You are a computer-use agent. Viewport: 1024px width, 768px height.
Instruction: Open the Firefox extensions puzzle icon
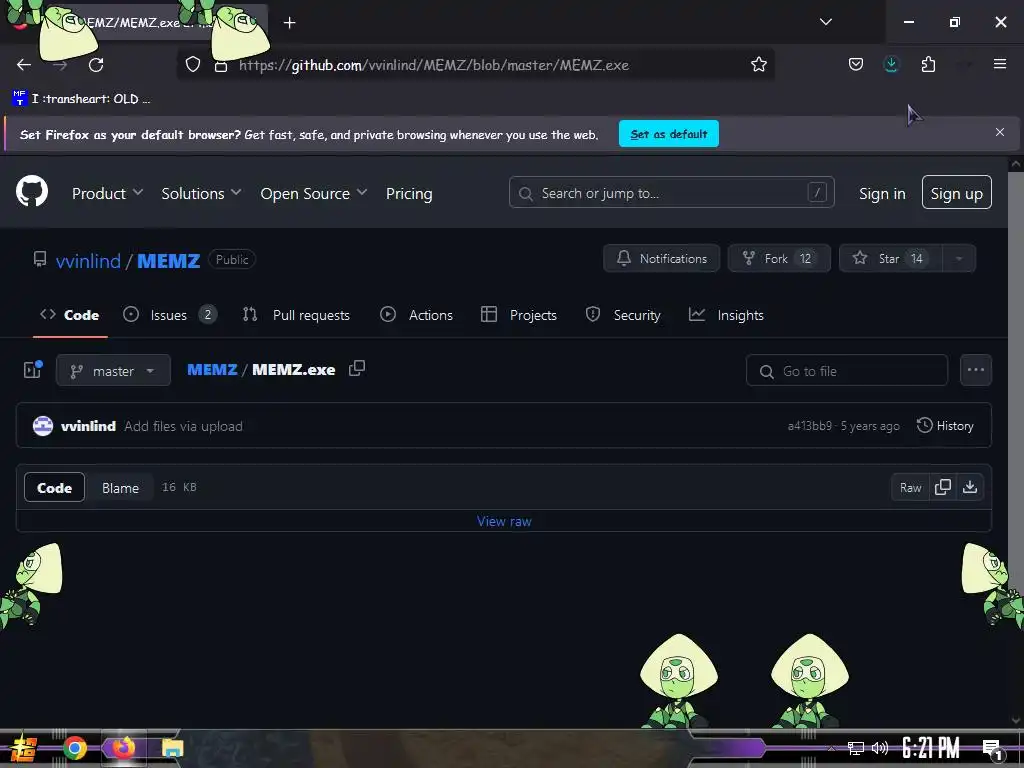928,65
